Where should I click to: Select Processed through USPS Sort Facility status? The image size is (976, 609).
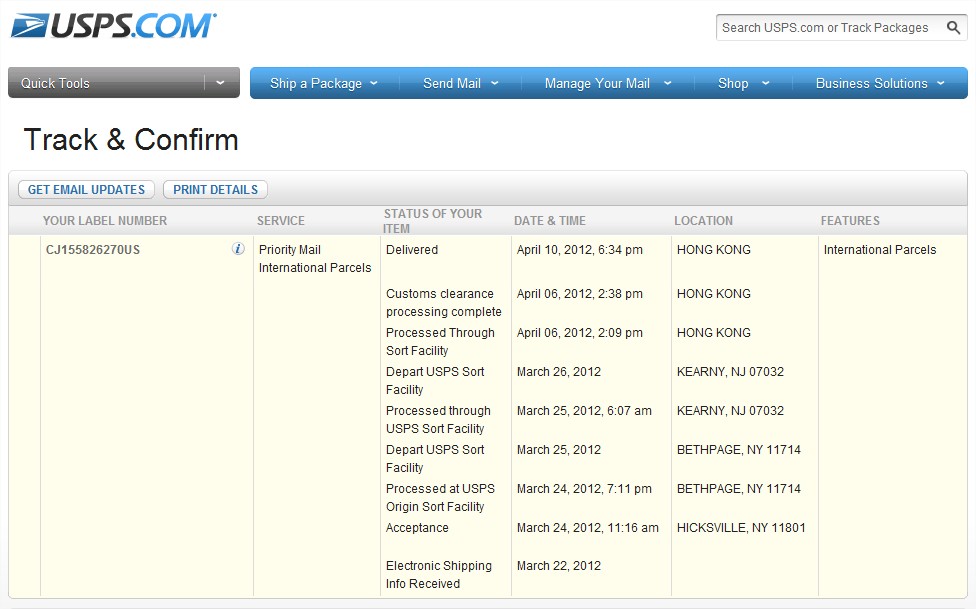438,420
